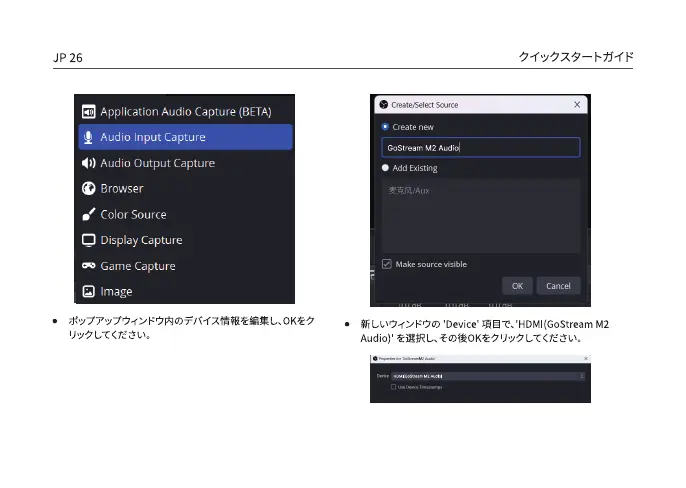The height and width of the screenshot is (488, 686).
Task: Uncheck Make source visible checkbox
Action: coord(386,264)
